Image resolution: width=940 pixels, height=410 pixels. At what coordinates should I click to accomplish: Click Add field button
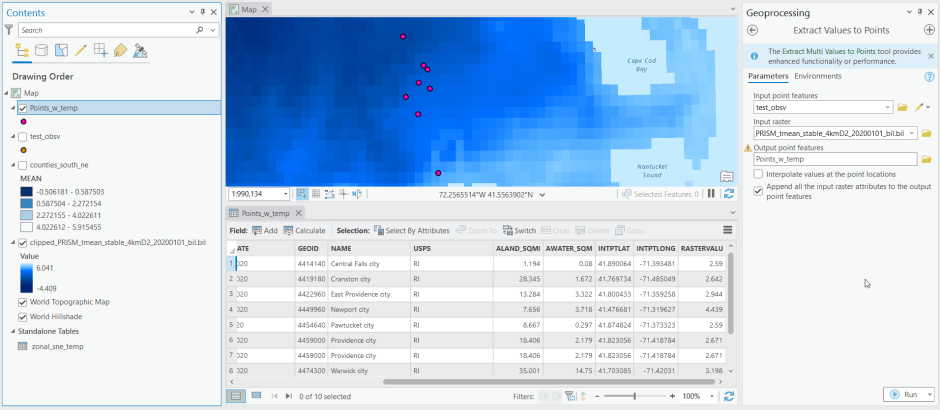coord(265,230)
